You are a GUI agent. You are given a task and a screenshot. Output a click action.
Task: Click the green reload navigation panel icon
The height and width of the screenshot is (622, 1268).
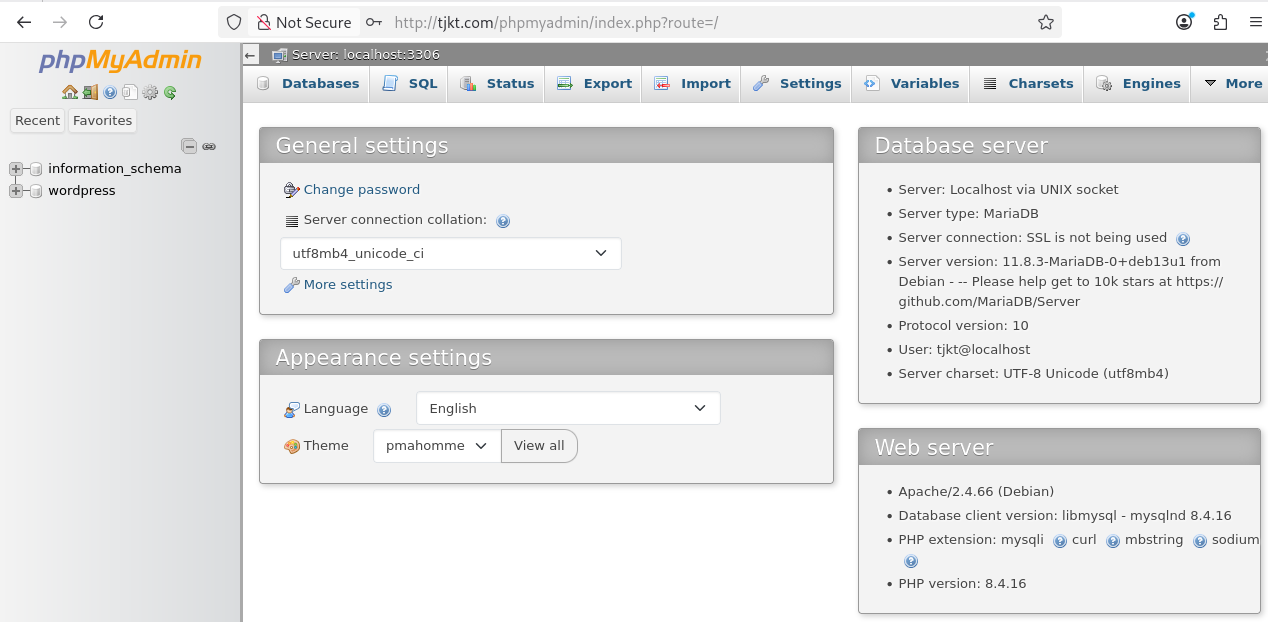[x=170, y=92]
